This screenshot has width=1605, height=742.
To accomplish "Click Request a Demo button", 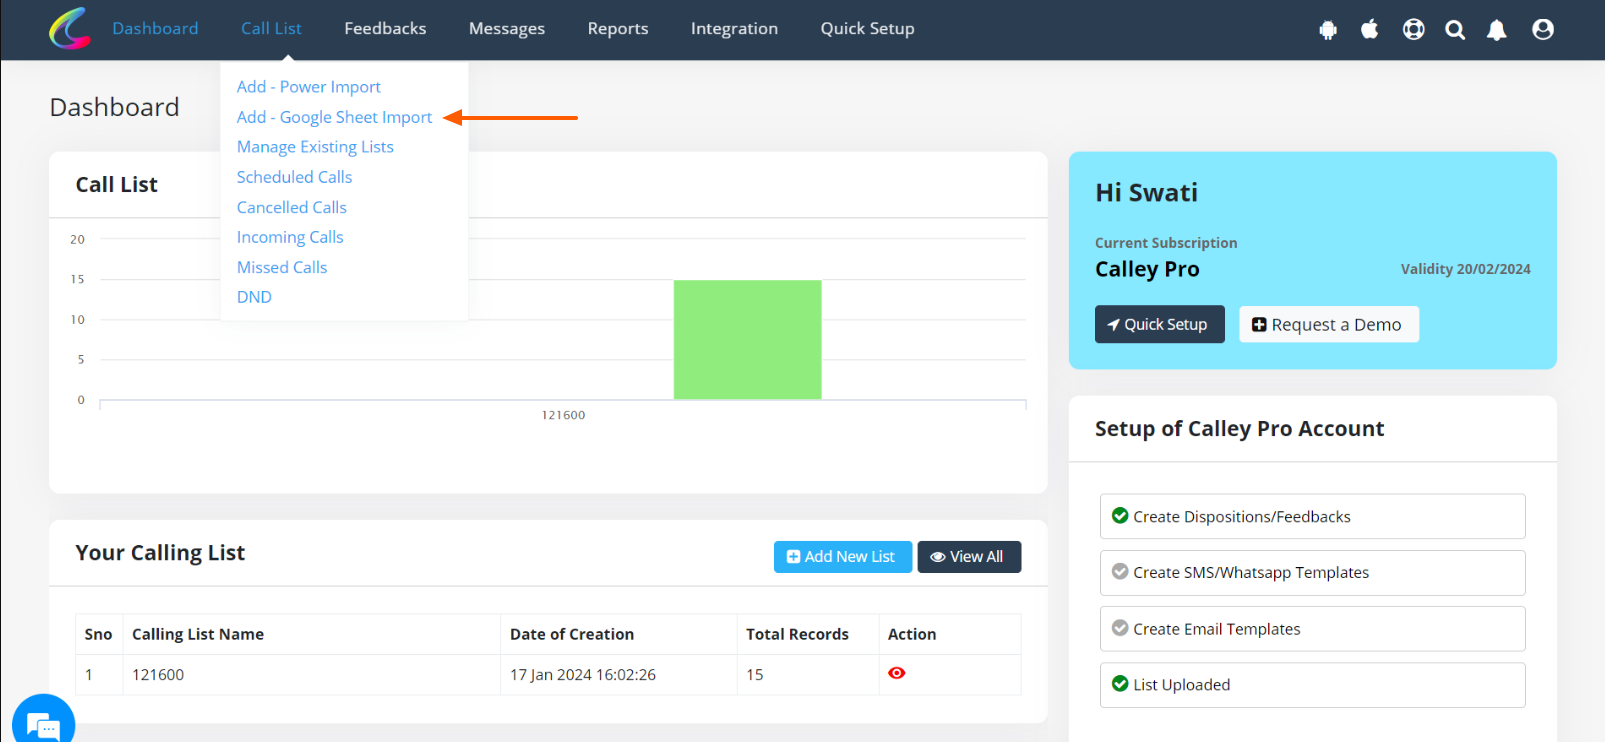I will tap(1328, 324).
